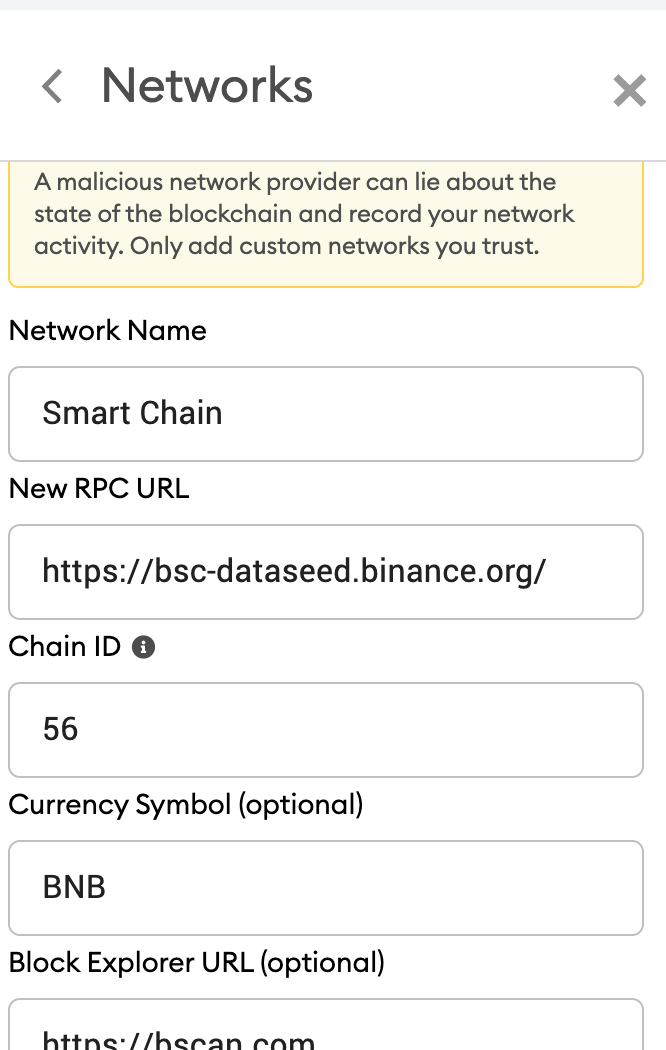Select the Chain ID field showing 56

coord(326,730)
